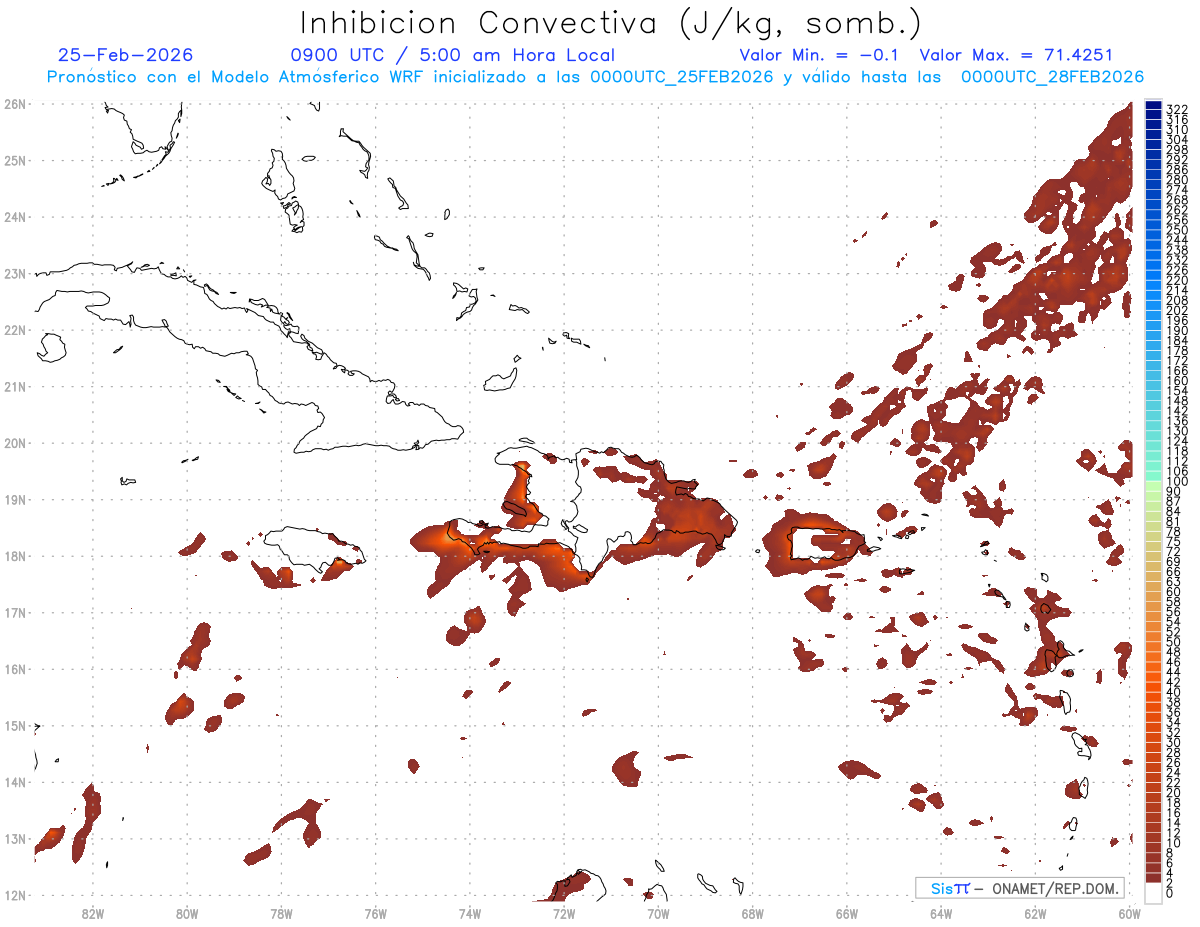
Task: Click the "25N" latitude label
Action: (14, 160)
